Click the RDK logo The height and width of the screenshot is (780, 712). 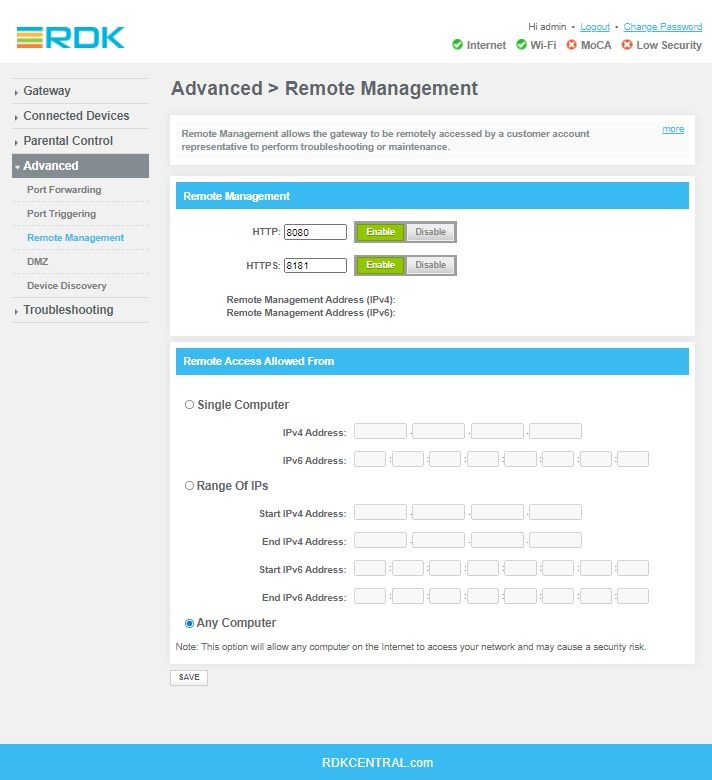tap(71, 38)
